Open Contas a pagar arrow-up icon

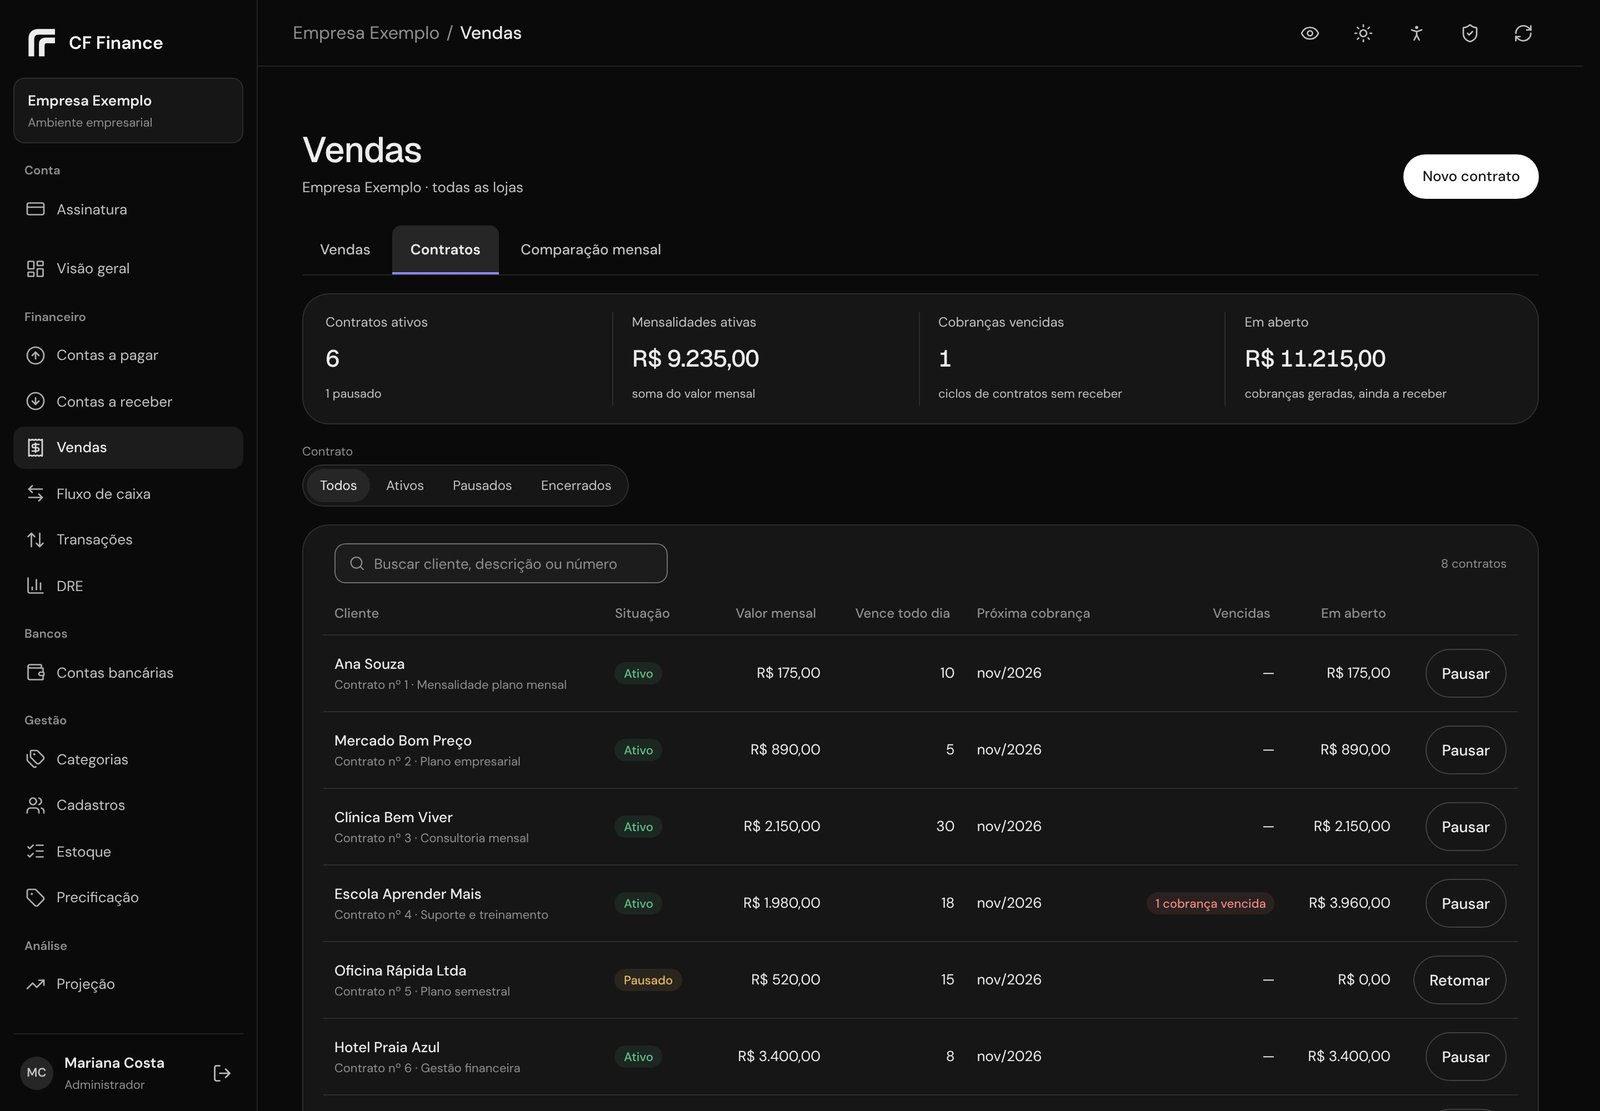click(35, 355)
